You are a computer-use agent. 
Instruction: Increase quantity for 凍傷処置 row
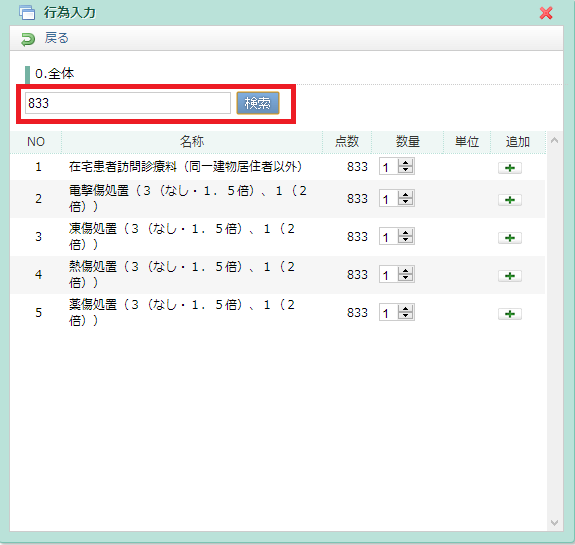(x=406, y=233)
